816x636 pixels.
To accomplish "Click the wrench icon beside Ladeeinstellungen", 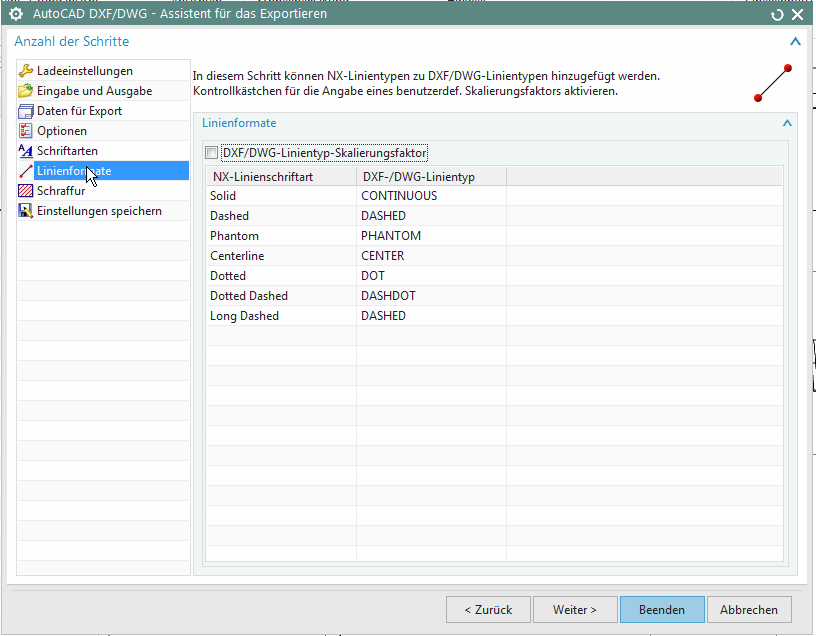I will pos(26,71).
